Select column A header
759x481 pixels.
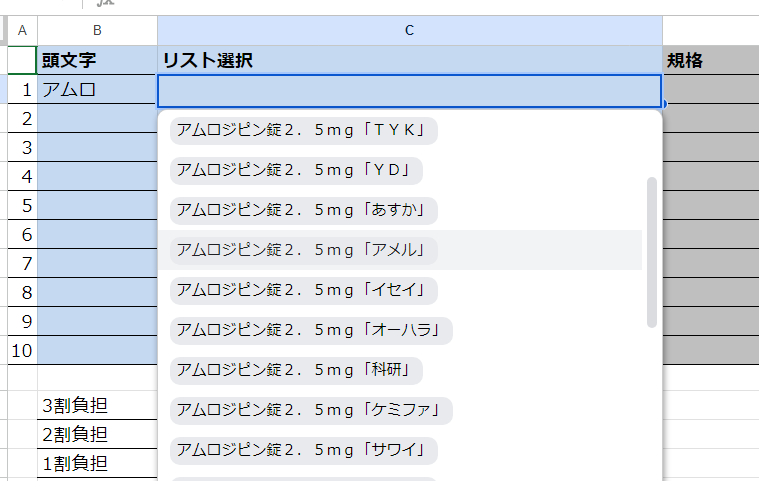click(x=22, y=31)
